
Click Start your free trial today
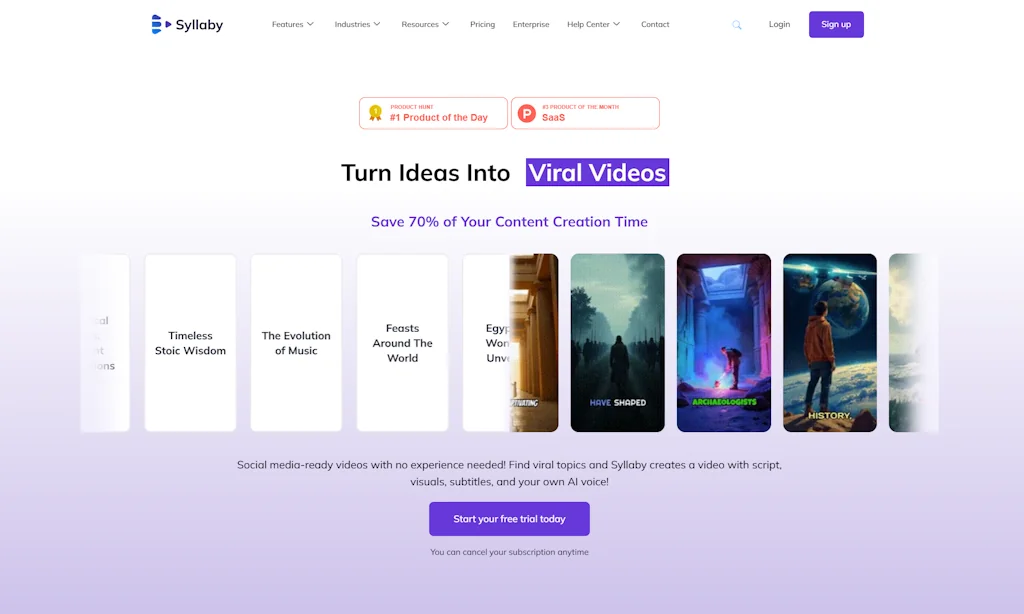pyautogui.click(x=509, y=519)
